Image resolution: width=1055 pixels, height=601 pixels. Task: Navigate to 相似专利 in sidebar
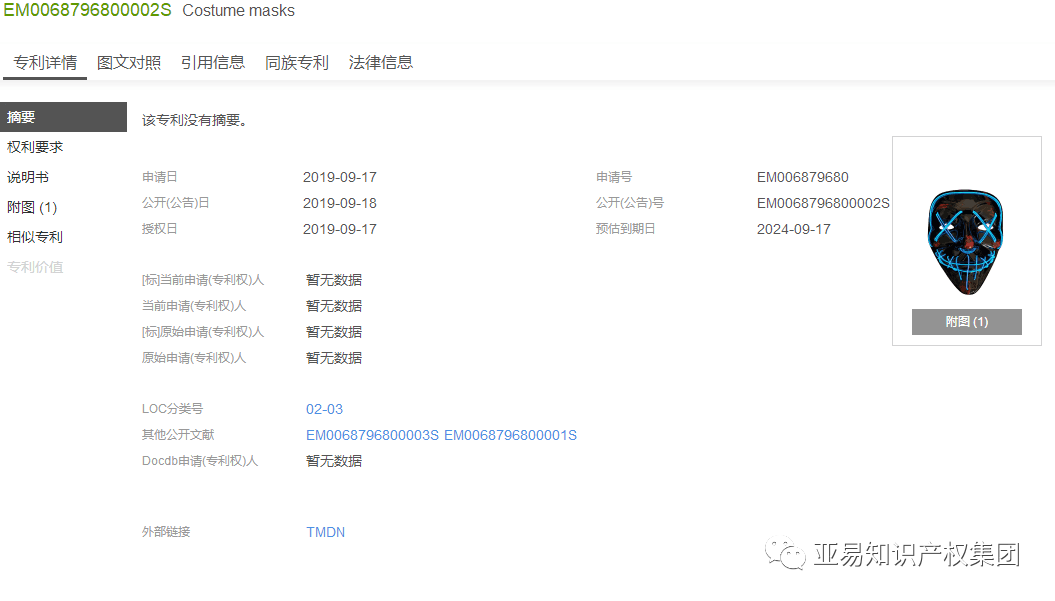point(35,237)
